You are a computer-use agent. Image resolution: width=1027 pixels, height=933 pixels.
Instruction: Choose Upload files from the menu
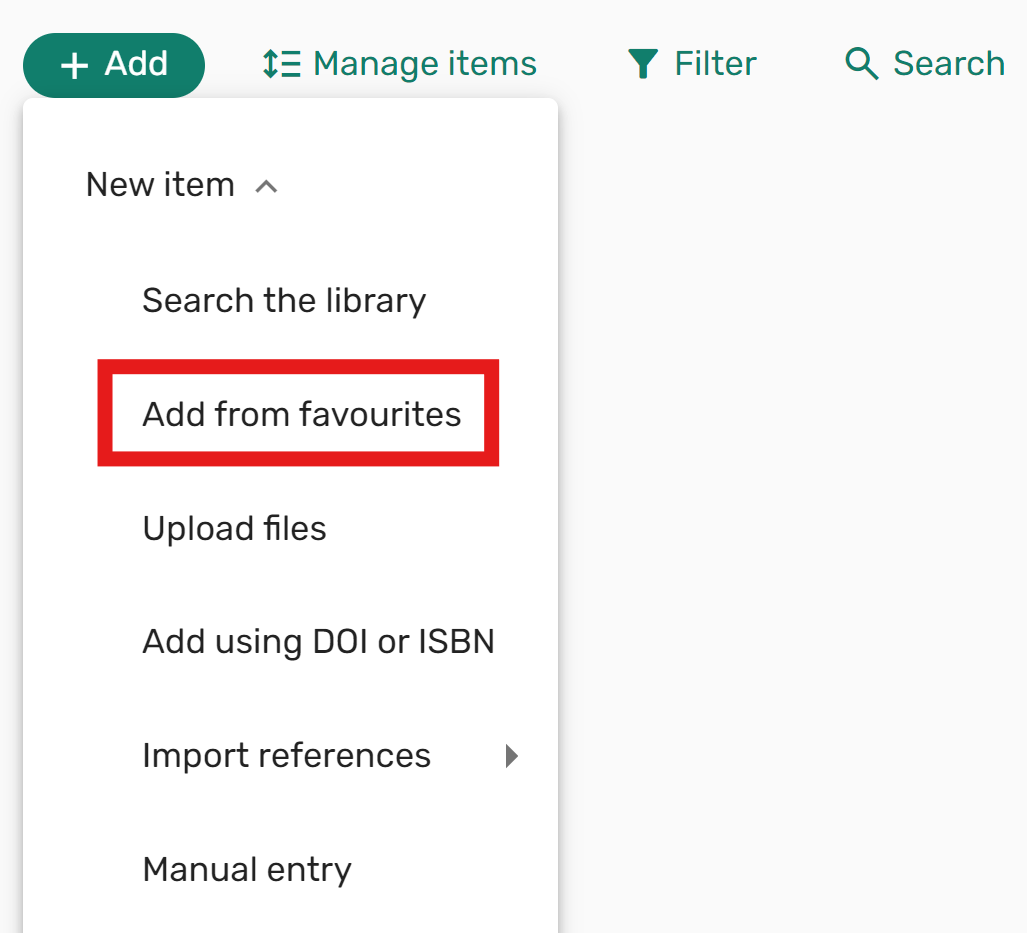pyautogui.click(x=234, y=528)
